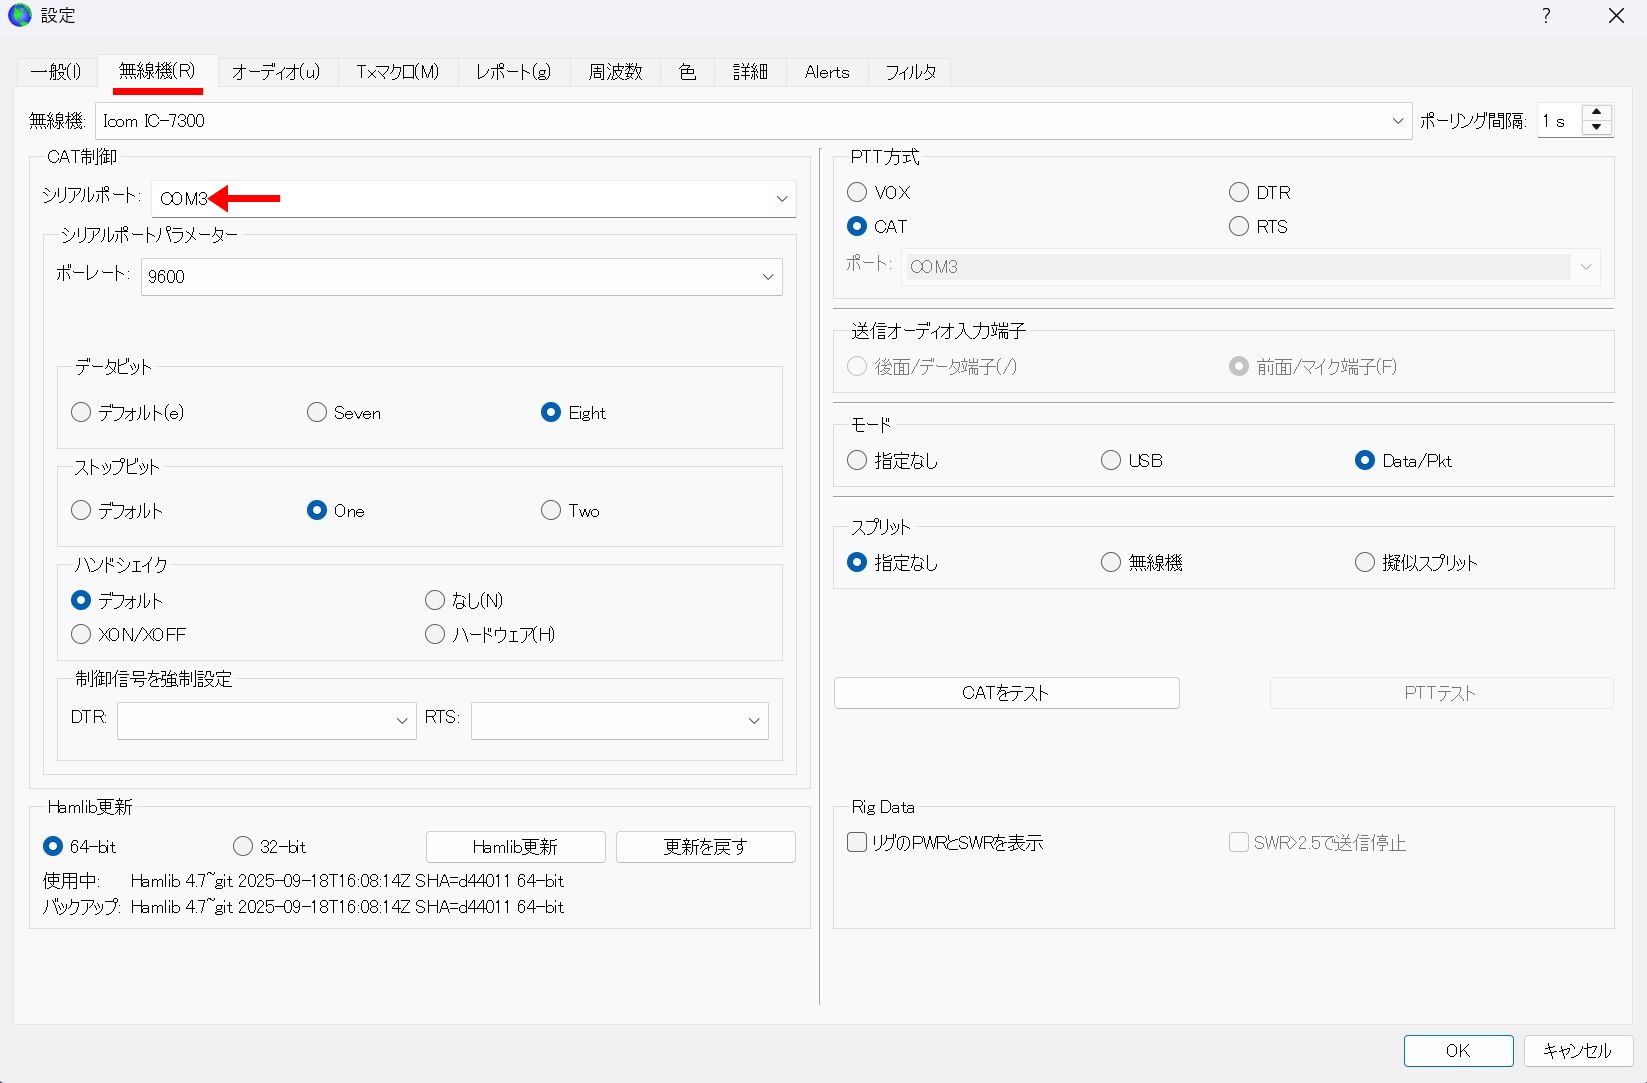Select USB mode option
1647x1083 pixels.
click(x=1111, y=461)
